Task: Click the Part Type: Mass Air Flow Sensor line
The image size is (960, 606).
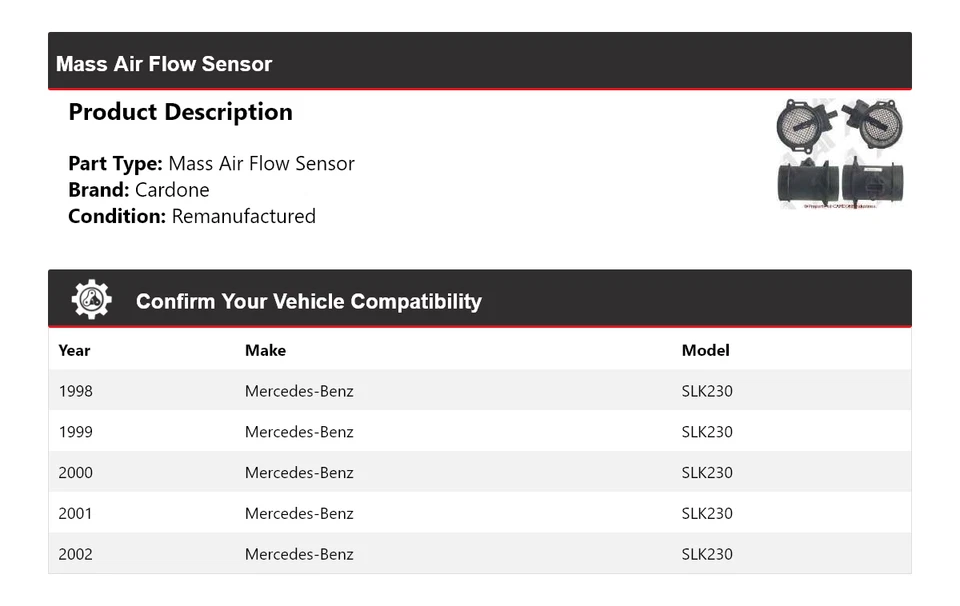Action: [x=211, y=163]
